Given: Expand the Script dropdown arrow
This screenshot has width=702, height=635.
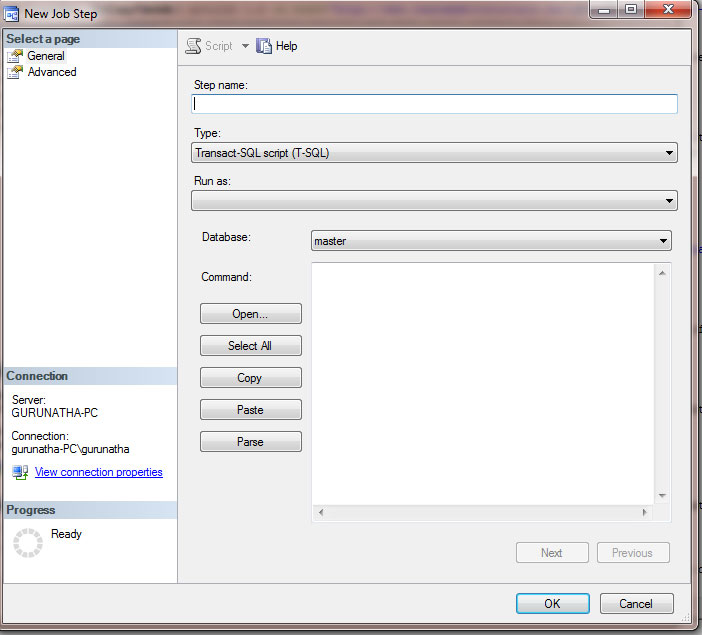Looking at the screenshot, I should (x=245, y=46).
